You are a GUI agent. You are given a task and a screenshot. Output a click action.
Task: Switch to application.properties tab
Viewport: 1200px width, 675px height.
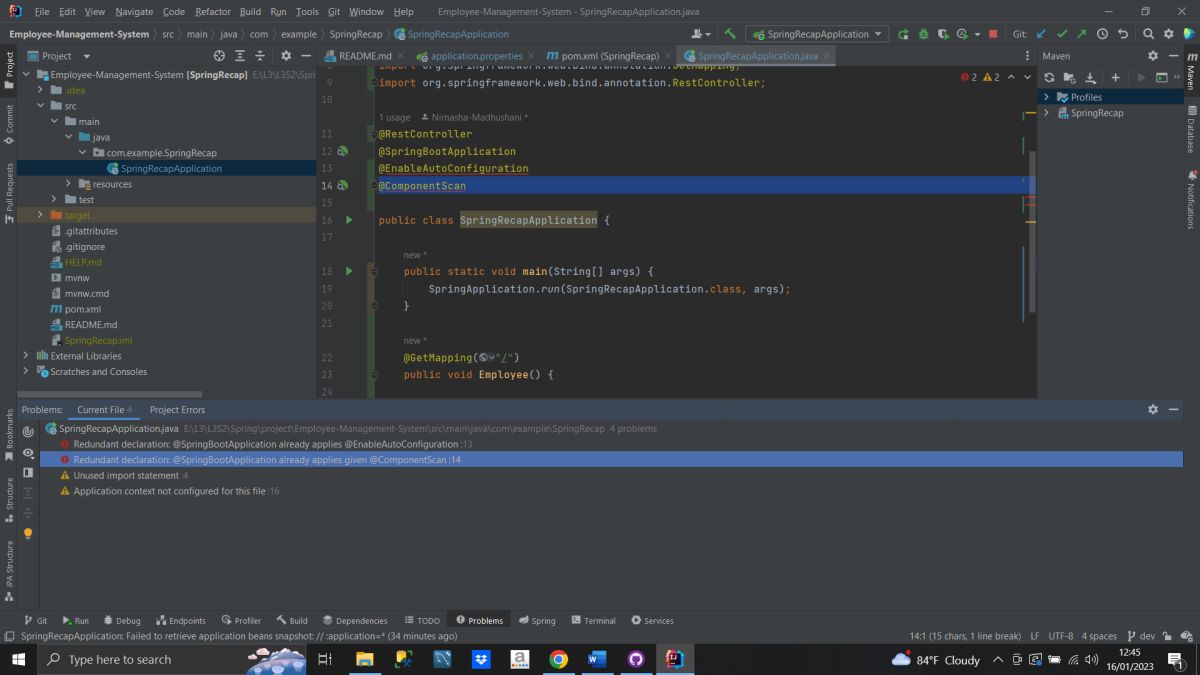tap(475, 56)
